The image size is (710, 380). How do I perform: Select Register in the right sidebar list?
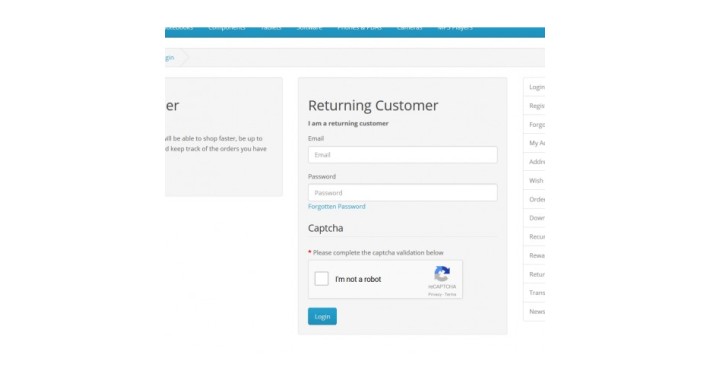[x=534, y=106]
